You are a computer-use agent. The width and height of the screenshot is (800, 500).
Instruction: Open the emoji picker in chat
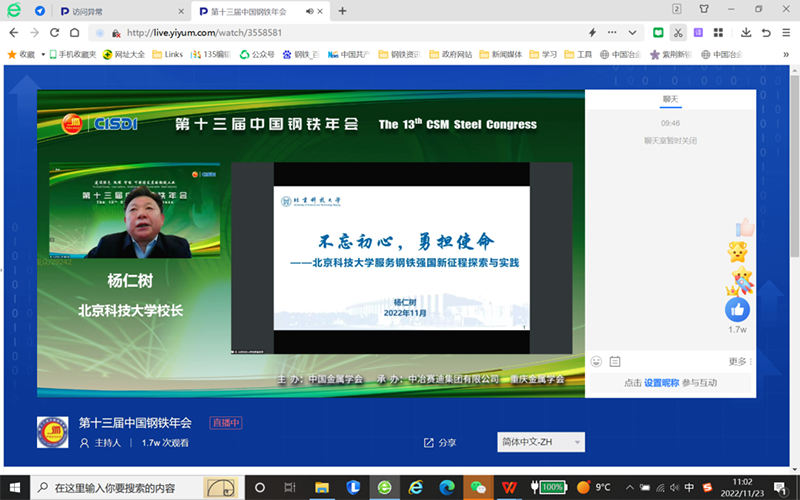click(x=596, y=361)
